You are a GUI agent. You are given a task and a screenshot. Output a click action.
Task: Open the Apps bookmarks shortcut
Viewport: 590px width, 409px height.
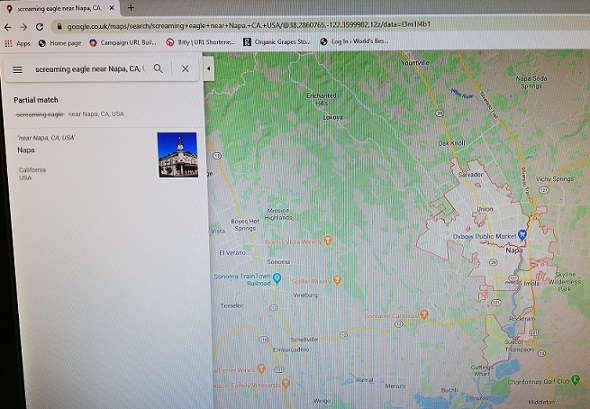(x=17, y=44)
